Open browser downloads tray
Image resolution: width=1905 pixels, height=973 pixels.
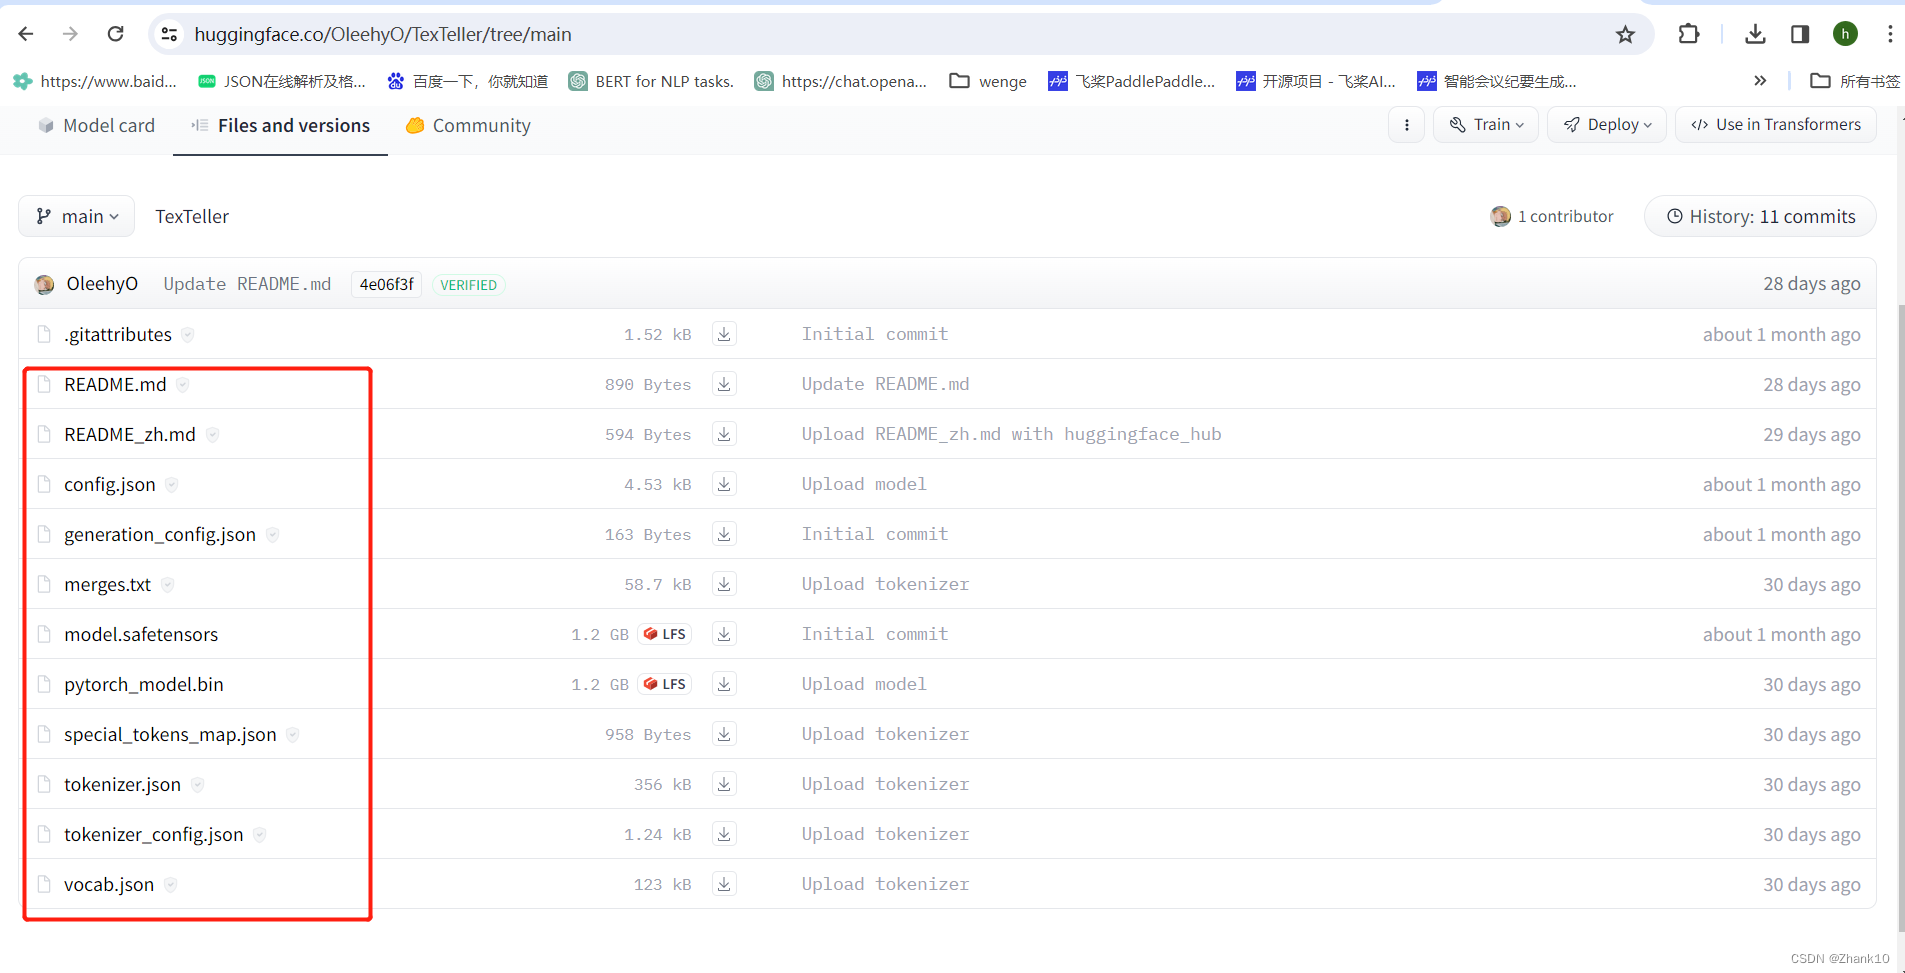pyautogui.click(x=1755, y=34)
